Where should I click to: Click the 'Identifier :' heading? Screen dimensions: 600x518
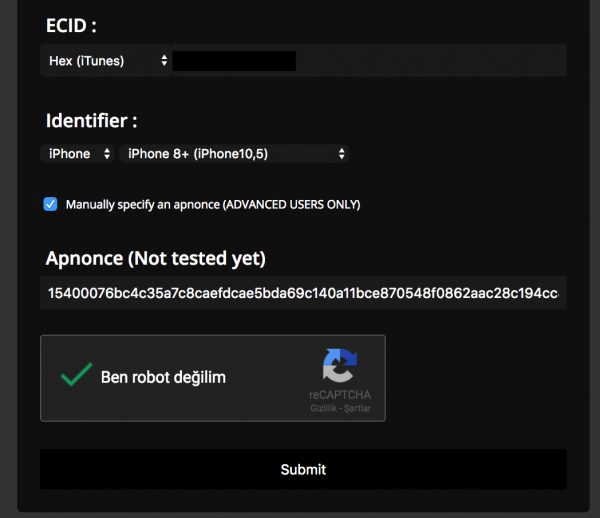point(92,121)
